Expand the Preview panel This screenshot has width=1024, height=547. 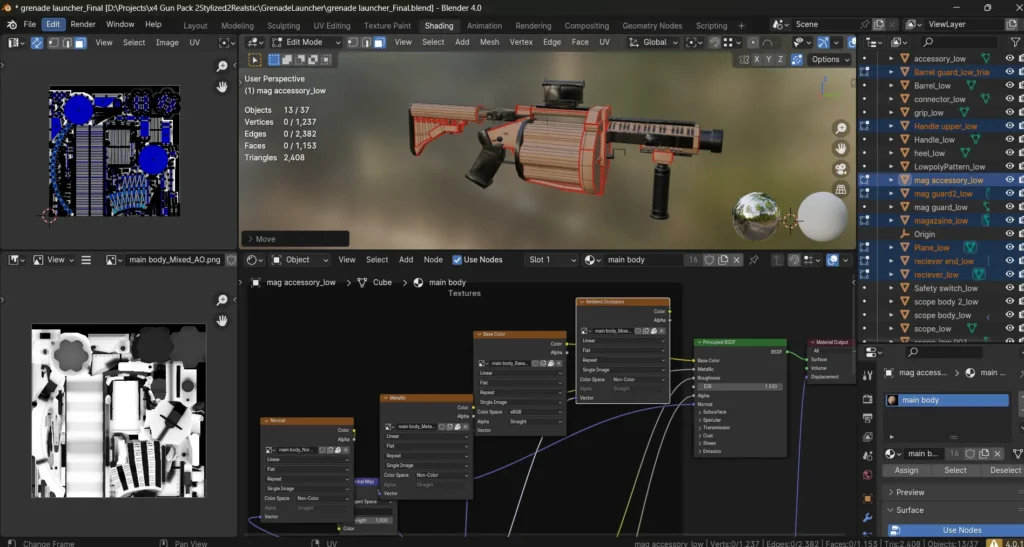[x=910, y=492]
